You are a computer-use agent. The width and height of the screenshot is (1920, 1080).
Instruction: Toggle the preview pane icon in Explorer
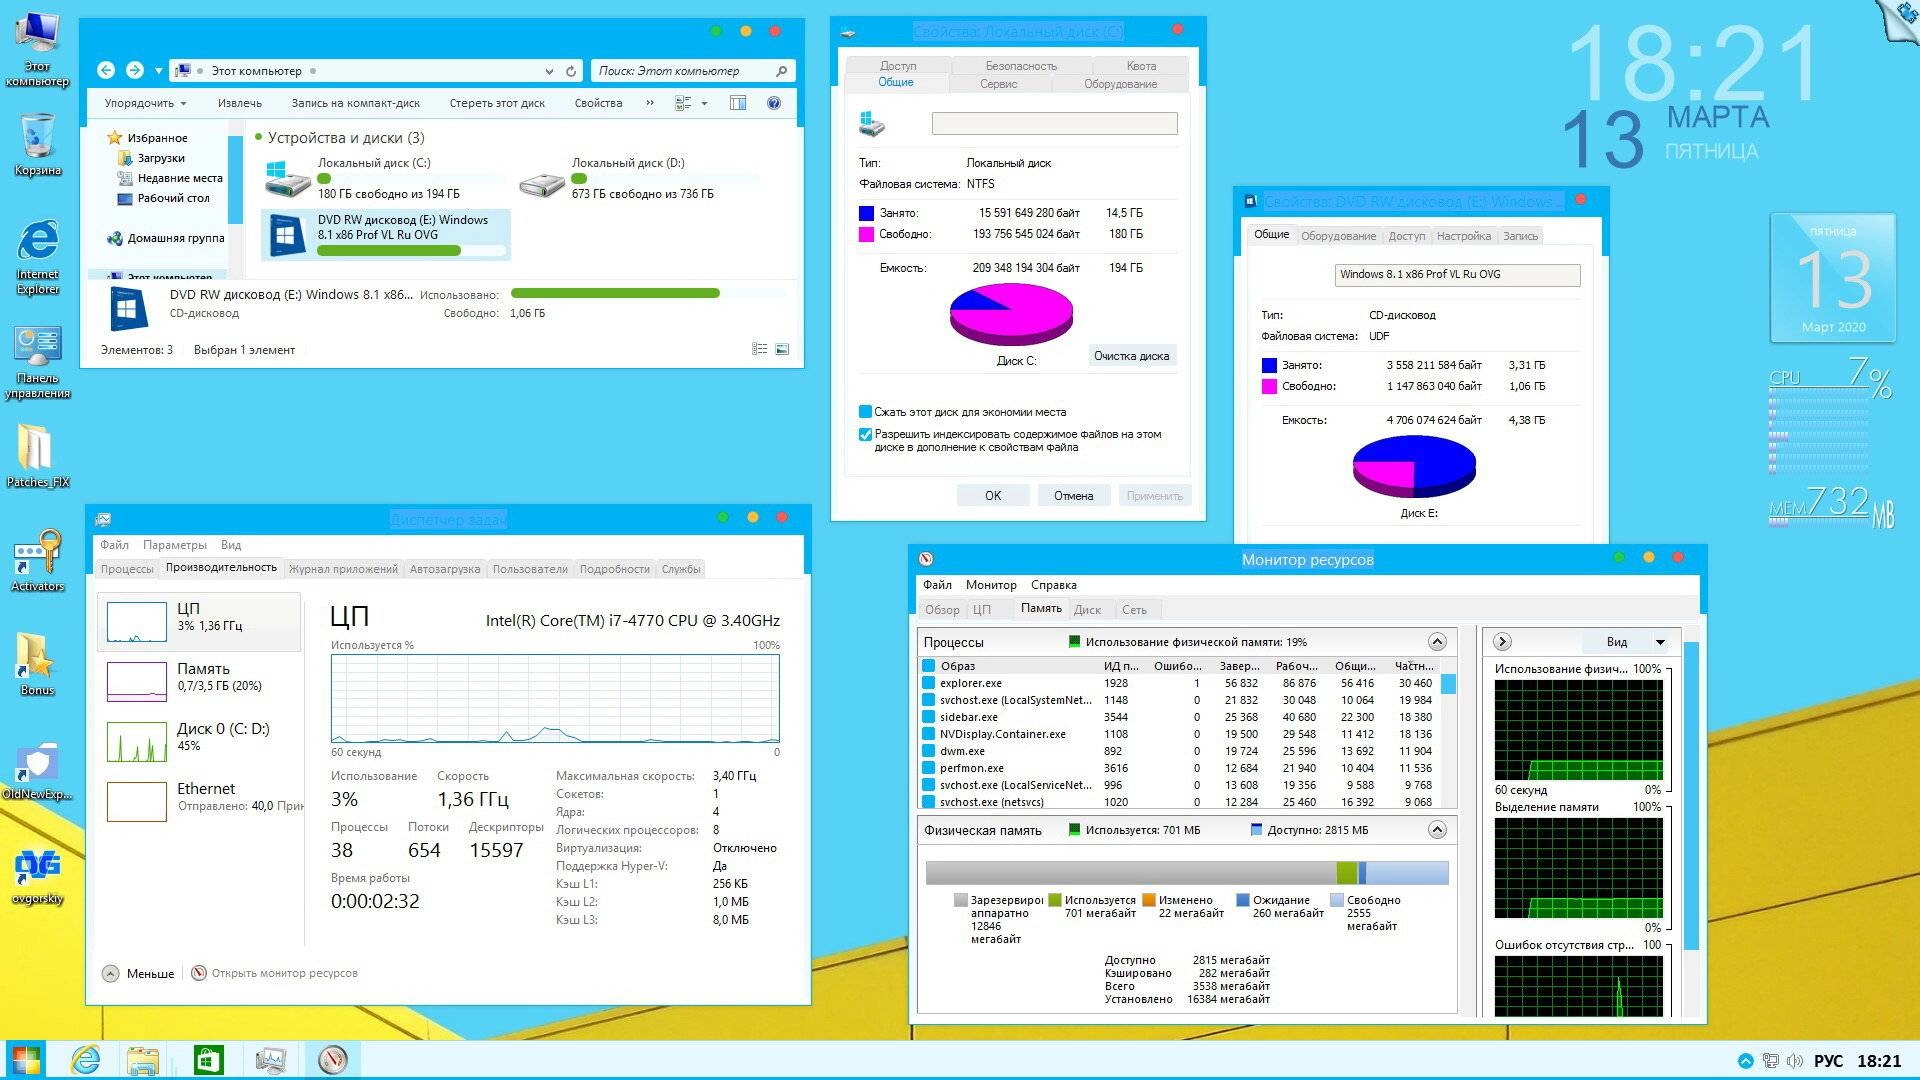tap(738, 103)
